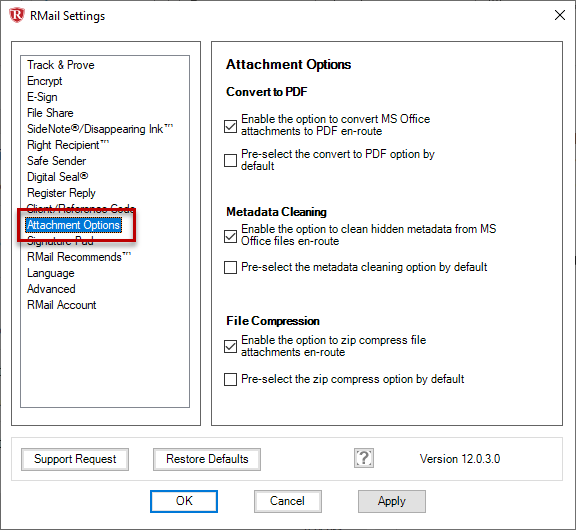Viewport: 576px width, 530px height.
Task: Close the RMail Settings window
Action: click(x=559, y=15)
